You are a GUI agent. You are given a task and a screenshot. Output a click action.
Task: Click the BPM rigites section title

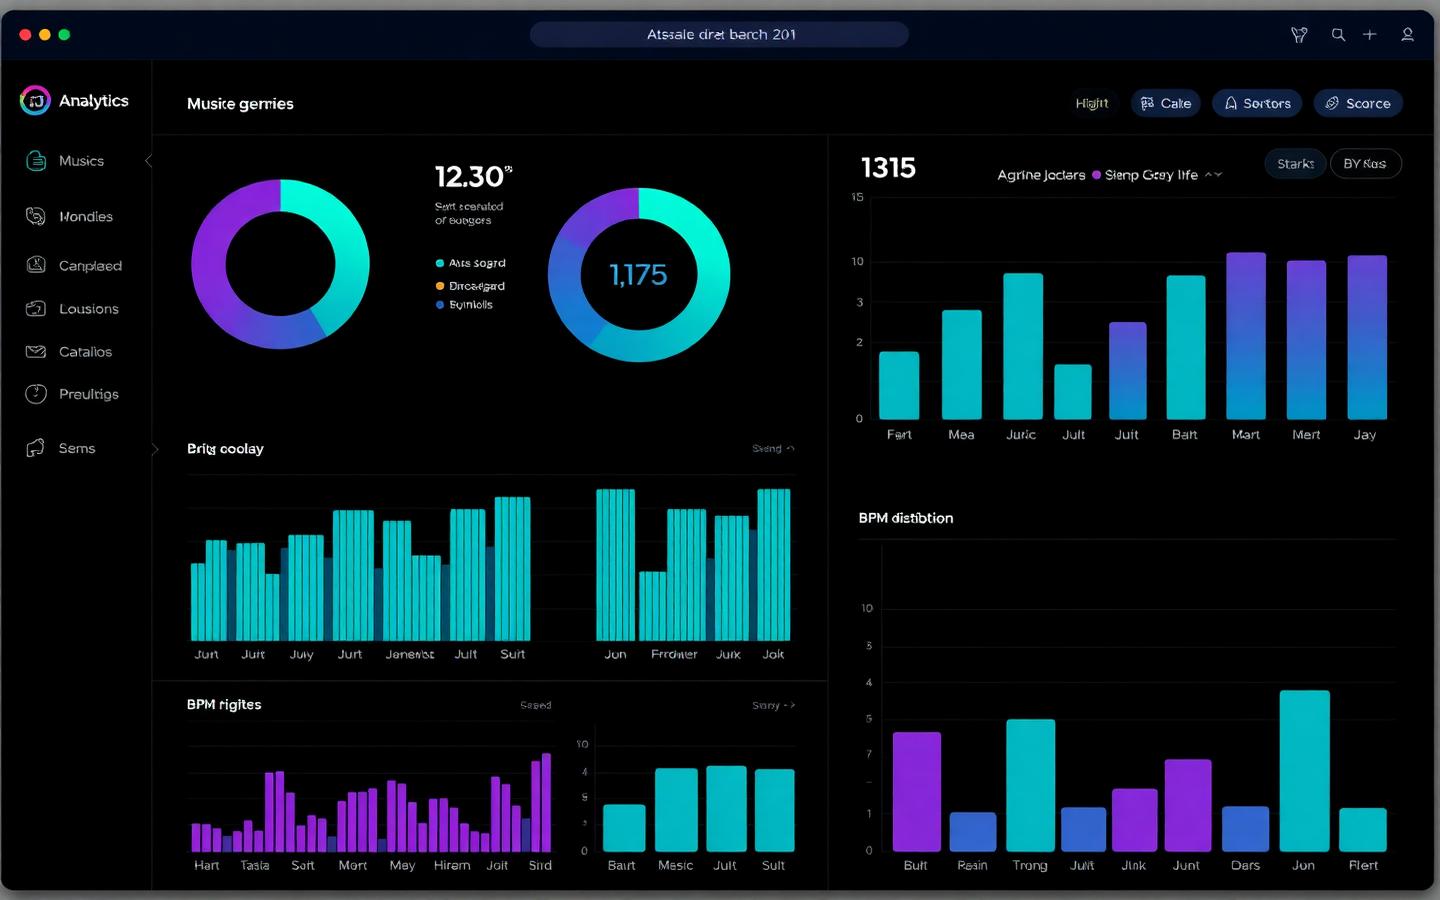[224, 705]
